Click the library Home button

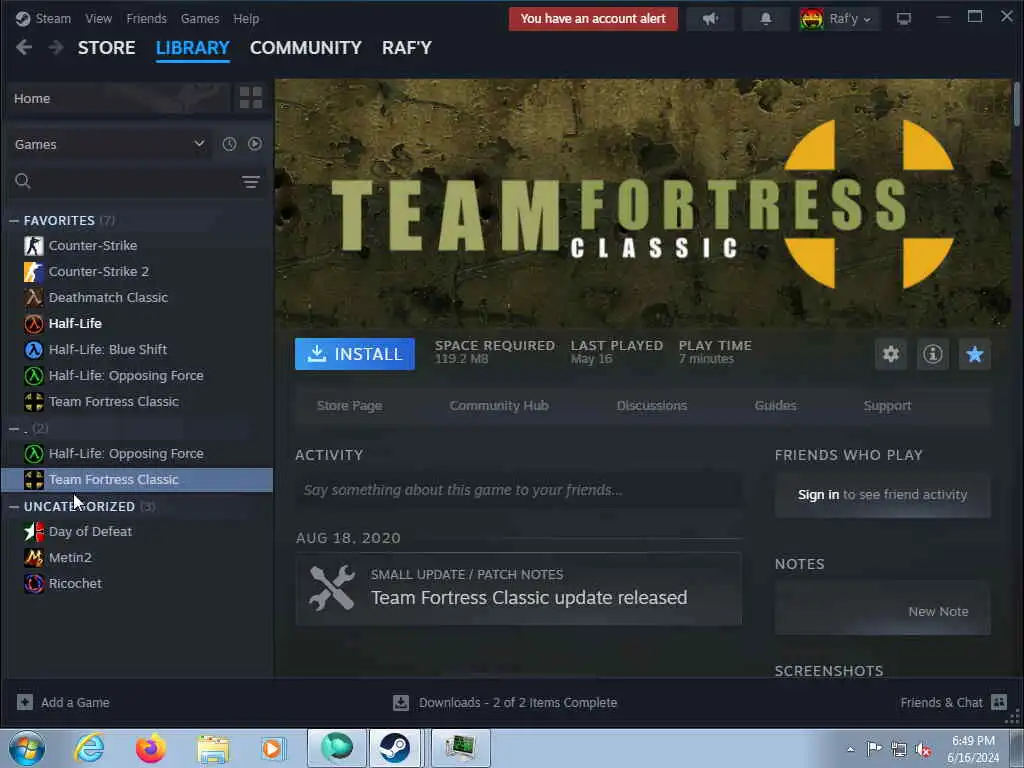pyautogui.click(x=120, y=98)
